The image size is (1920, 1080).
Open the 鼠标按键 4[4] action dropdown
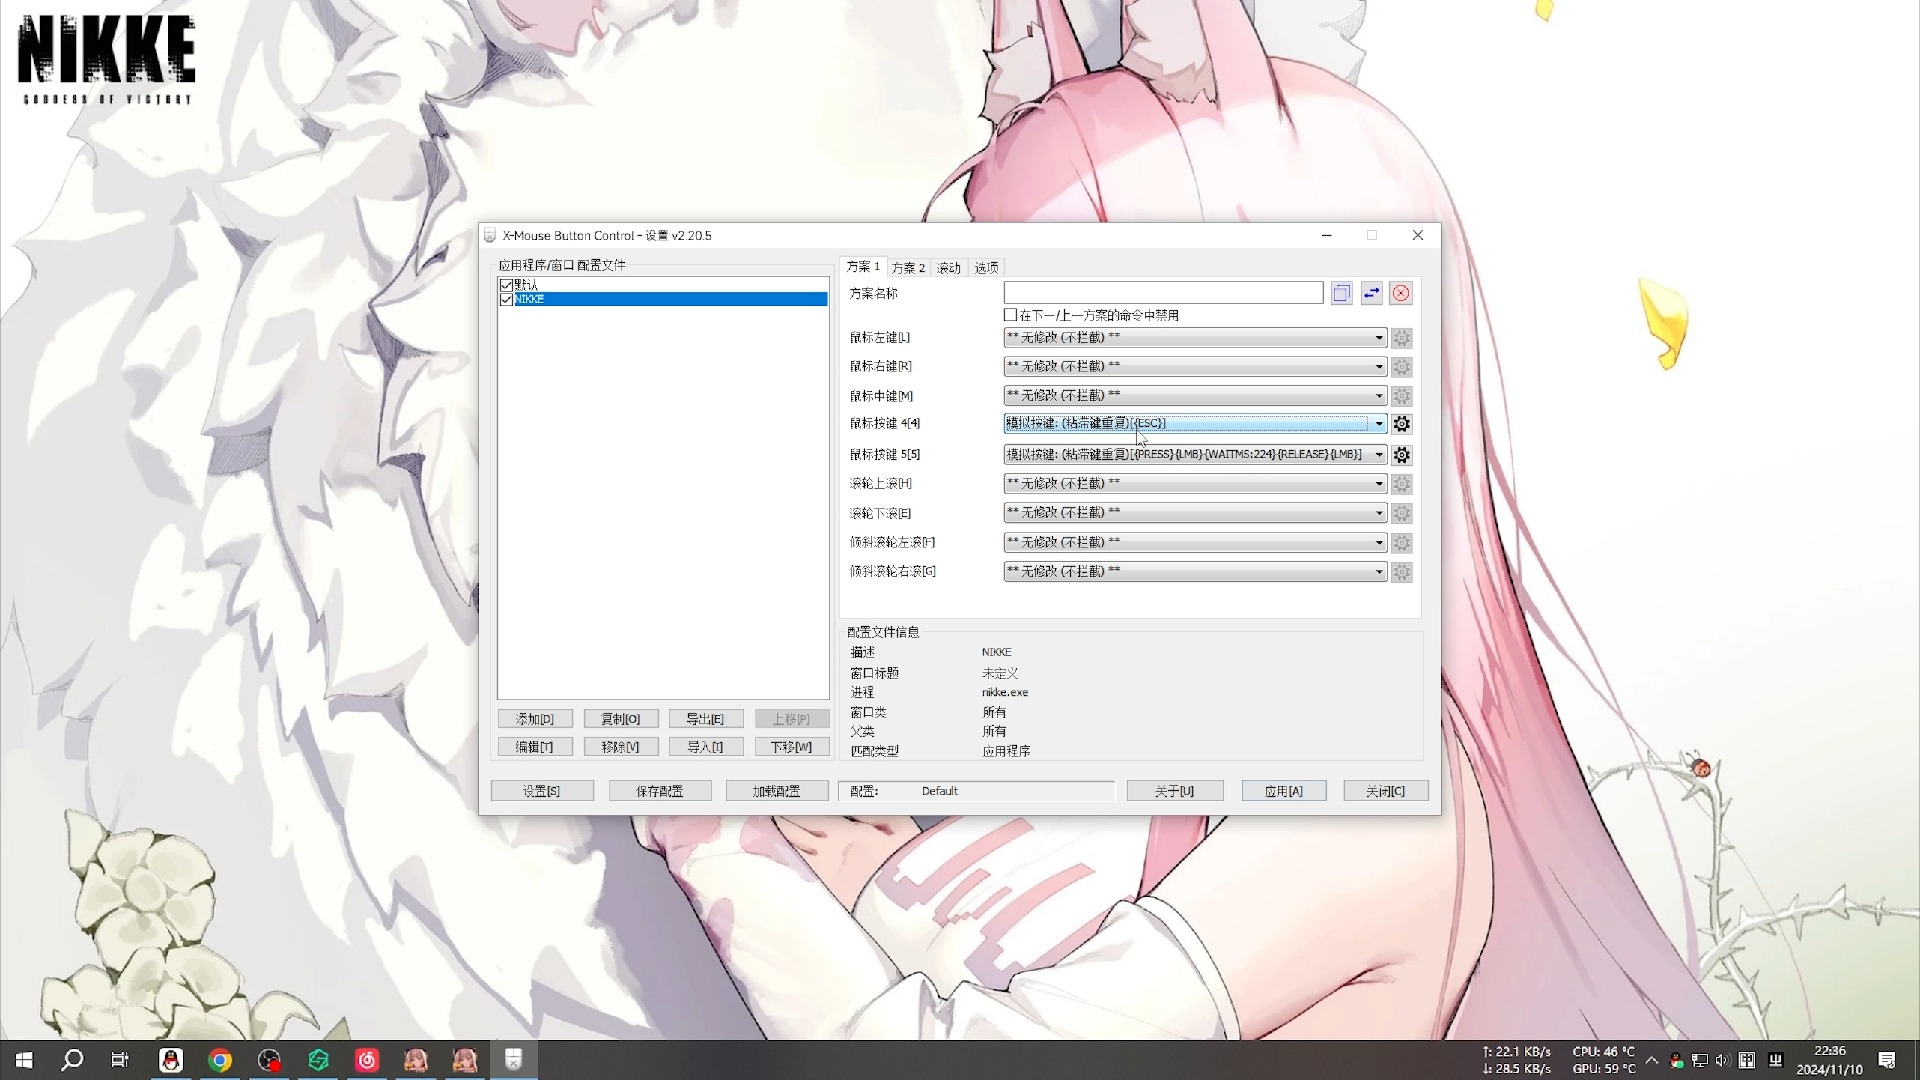pyautogui.click(x=1195, y=424)
